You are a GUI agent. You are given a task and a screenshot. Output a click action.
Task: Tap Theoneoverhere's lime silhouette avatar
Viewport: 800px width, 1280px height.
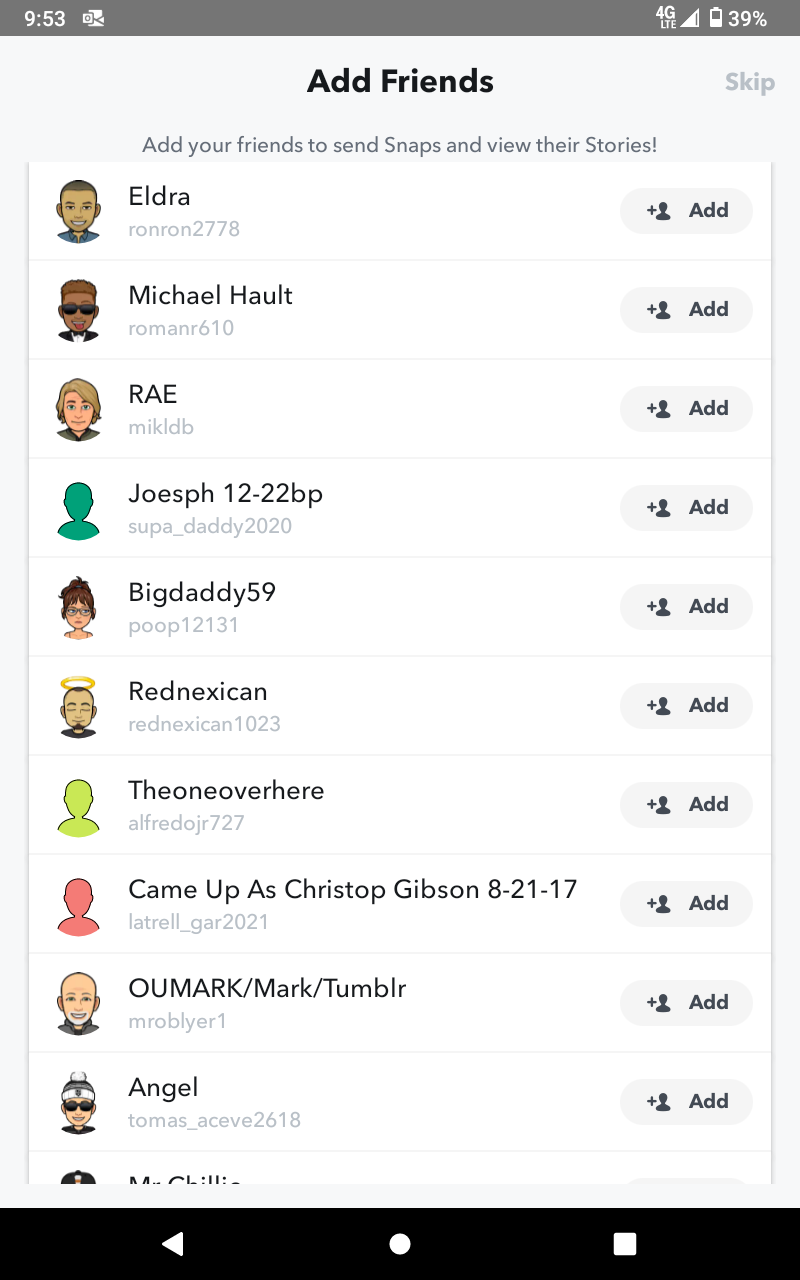pyautogui.click(x=78, y=805)
